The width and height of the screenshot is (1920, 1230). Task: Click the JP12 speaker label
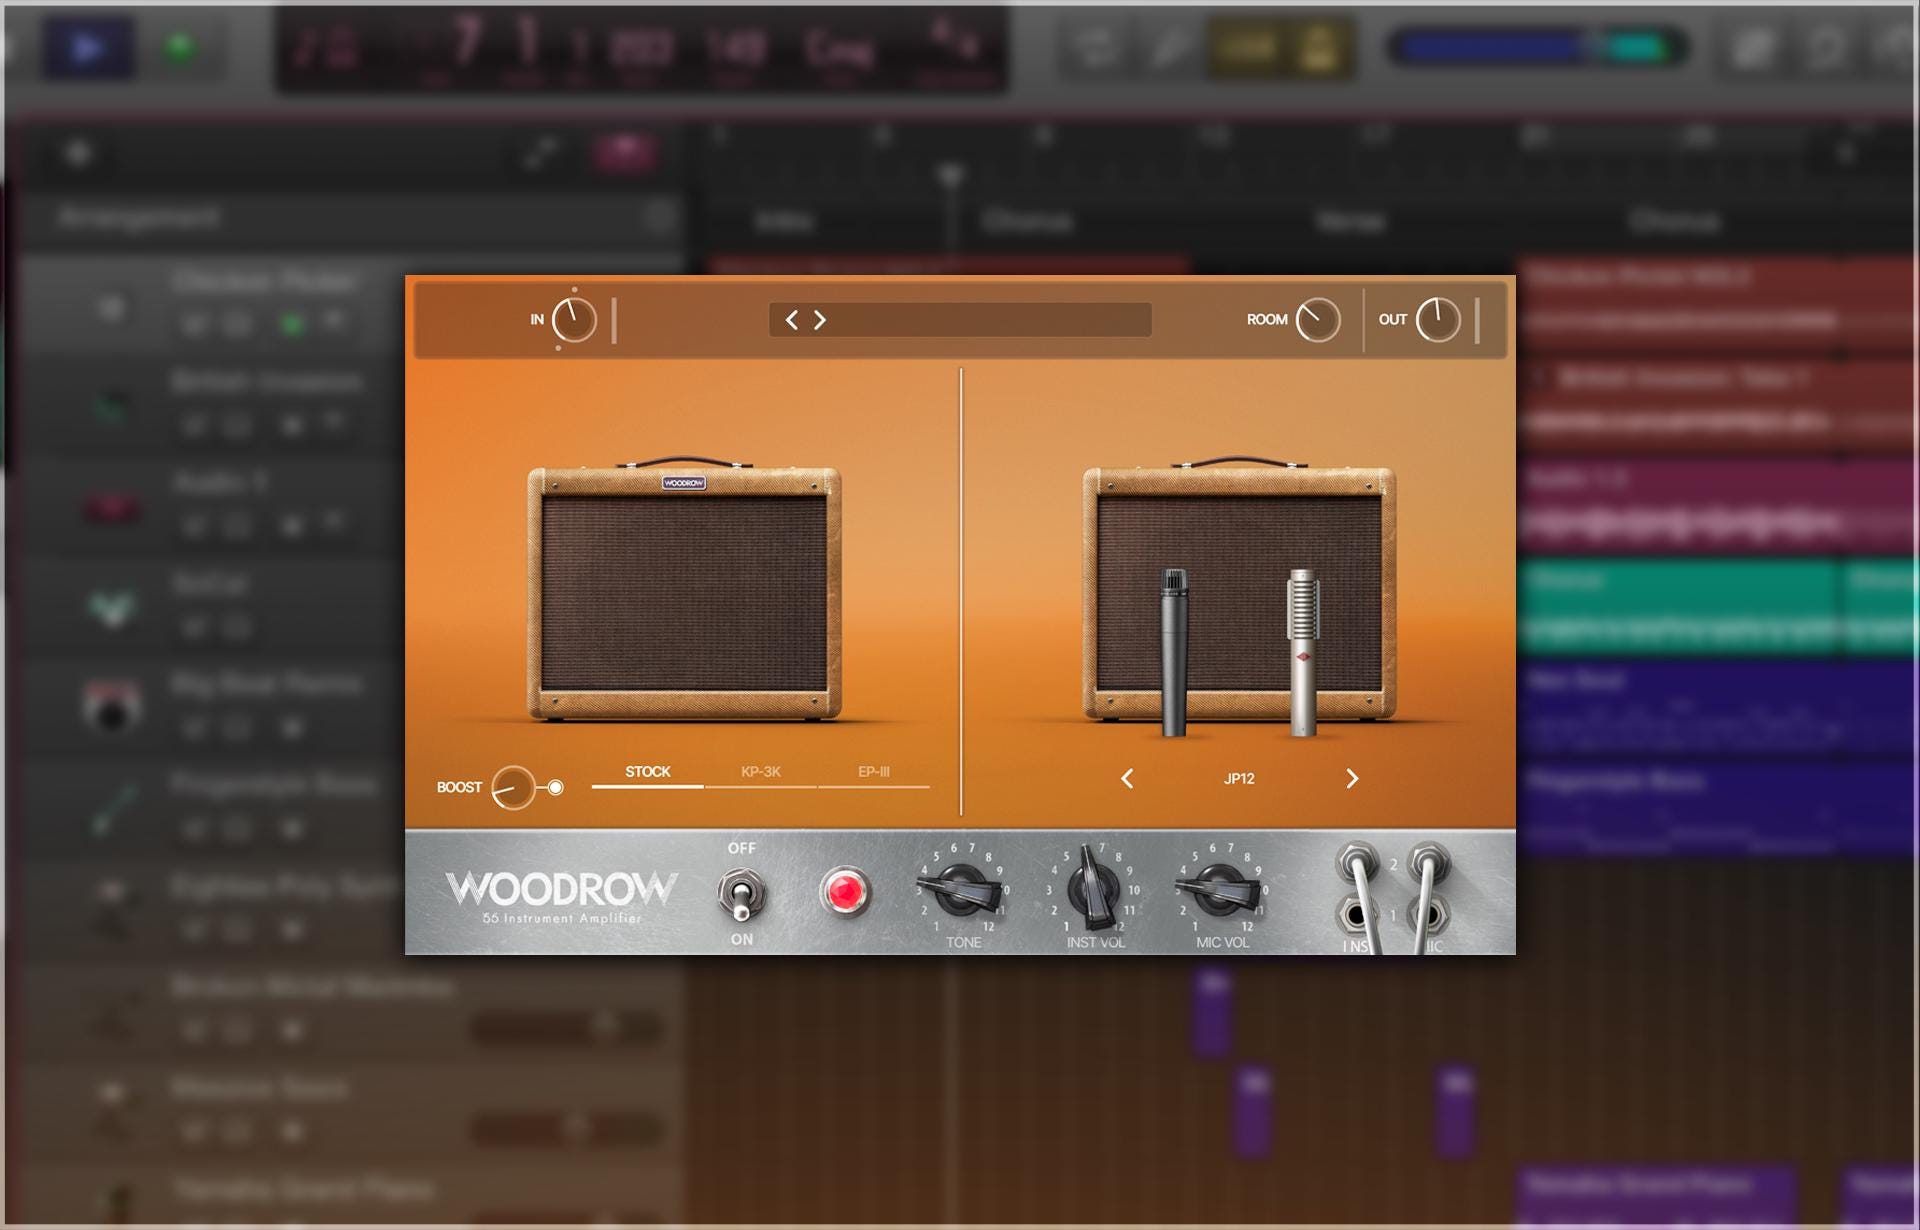click(1239, 779)
